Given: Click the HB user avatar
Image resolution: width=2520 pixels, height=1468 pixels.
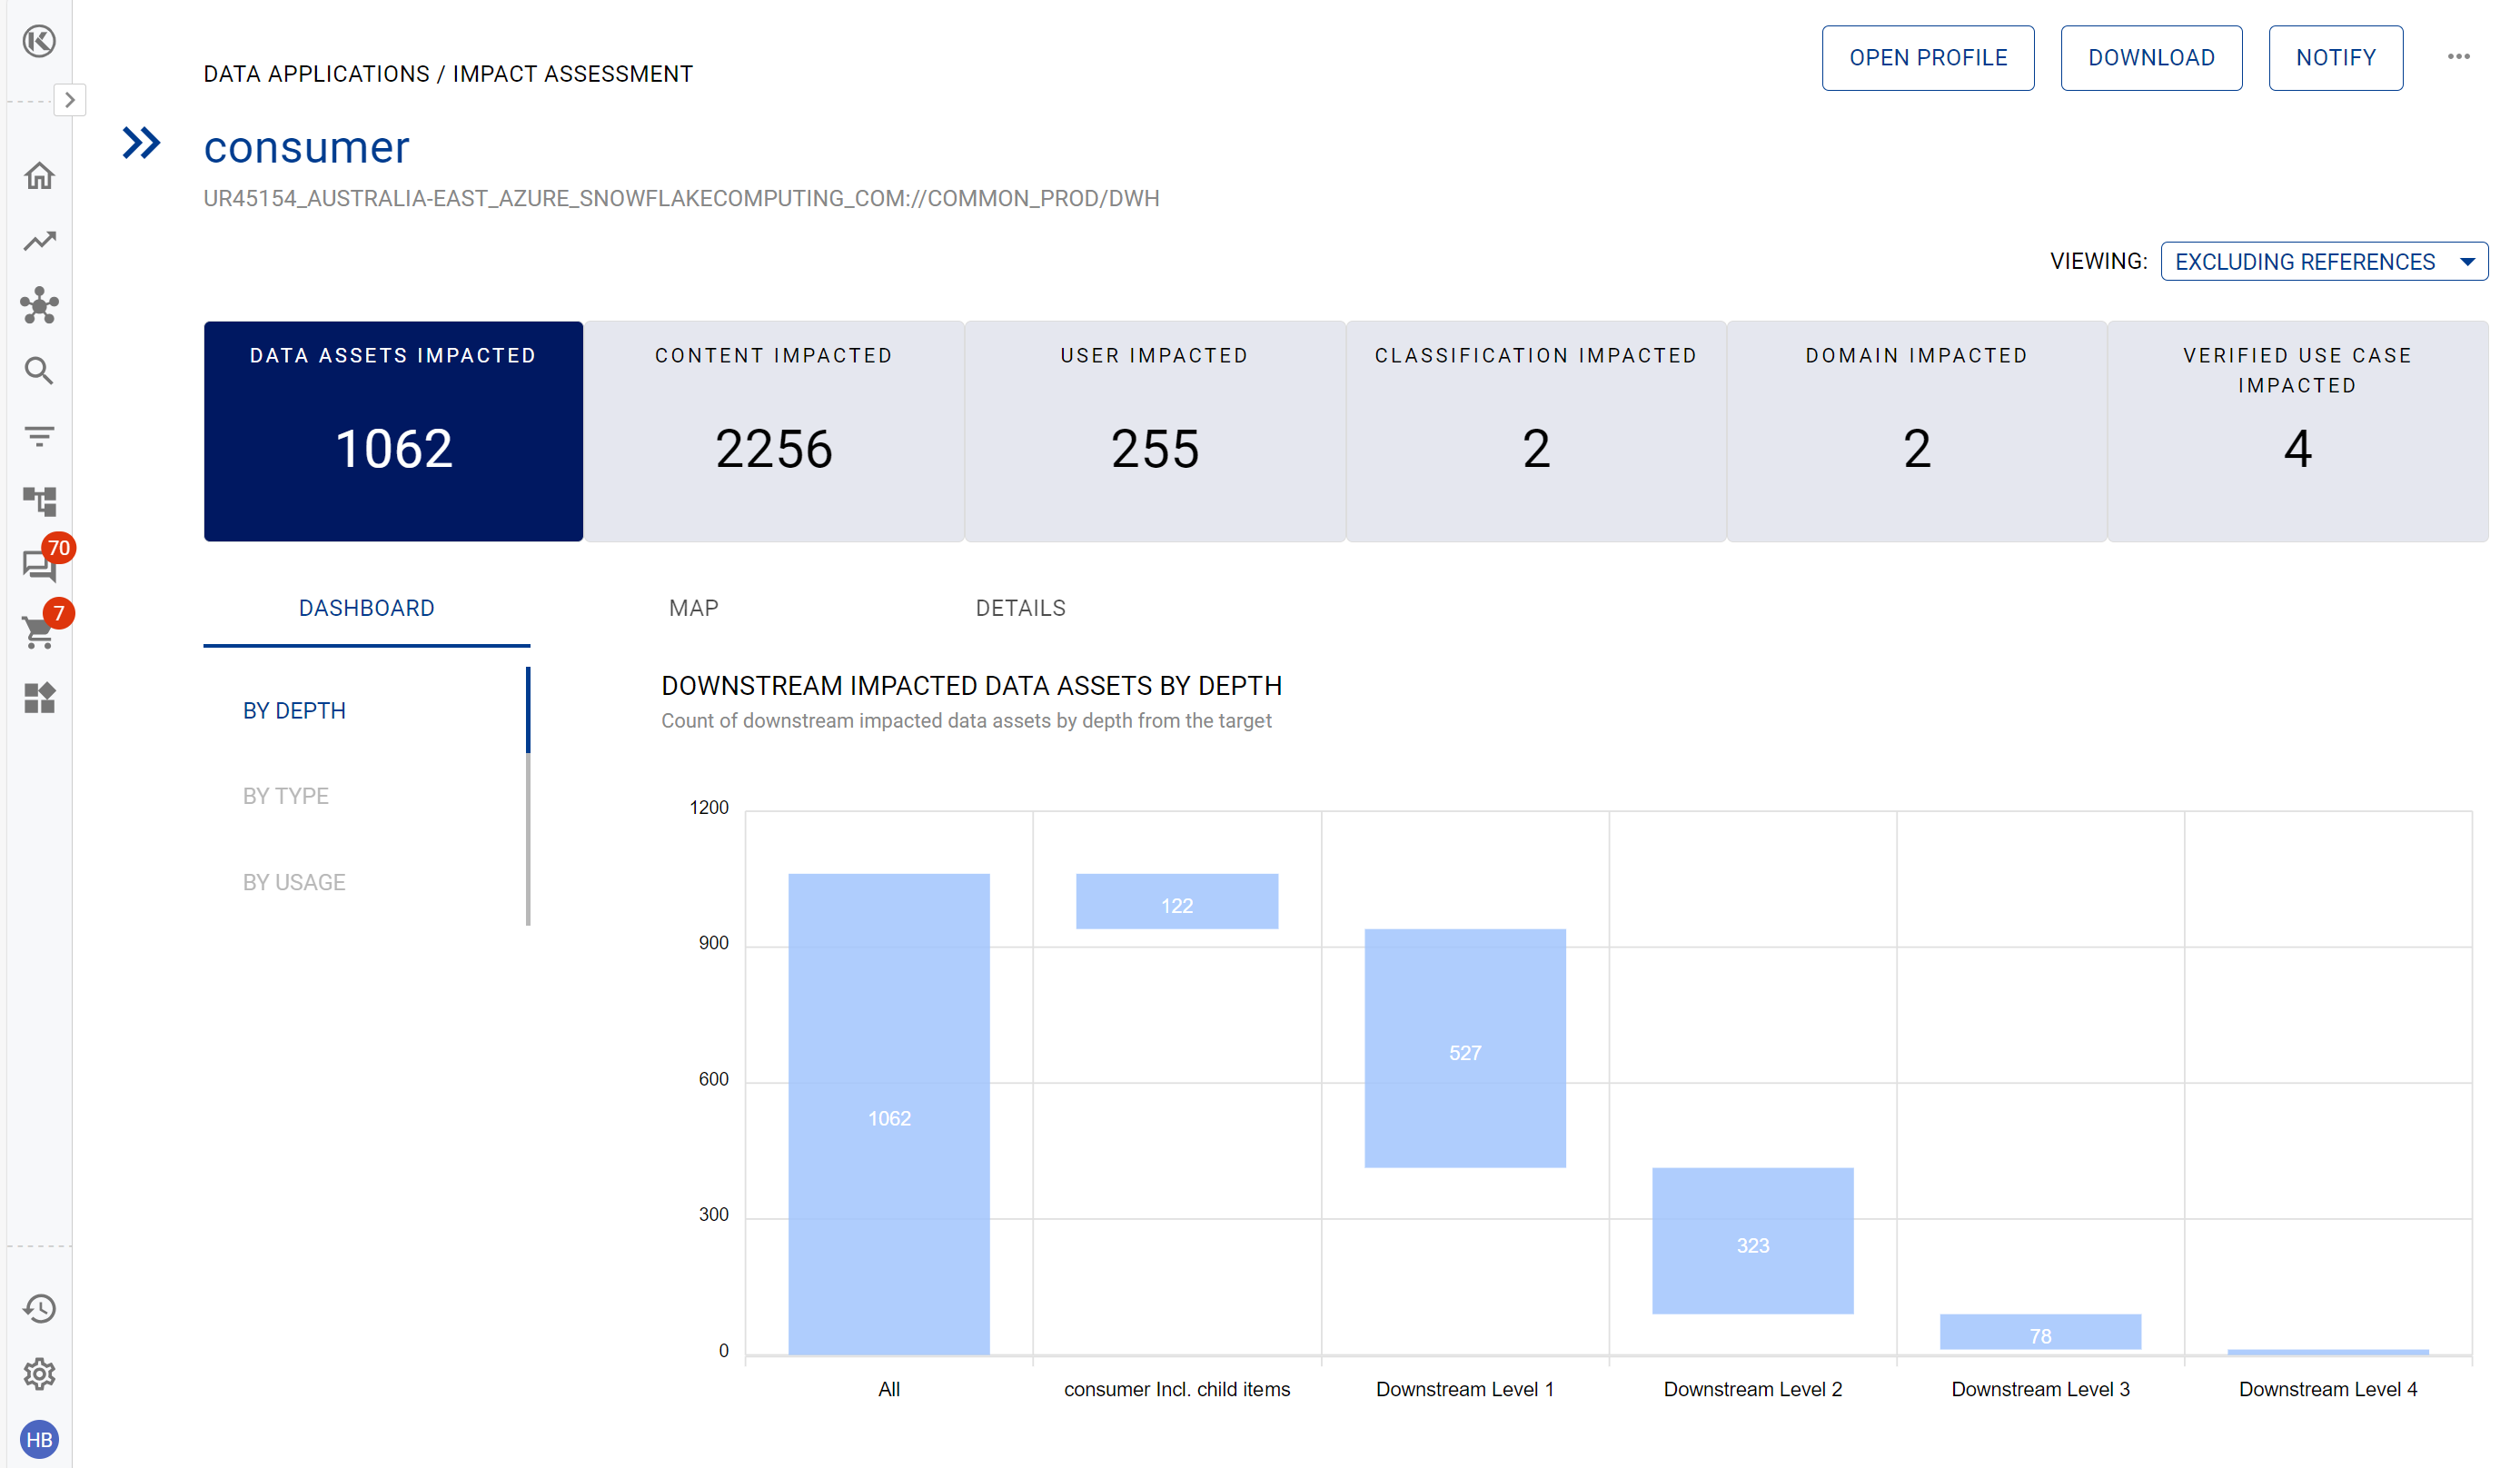Looking at the screenshot, I should (x=39, y=1439).
